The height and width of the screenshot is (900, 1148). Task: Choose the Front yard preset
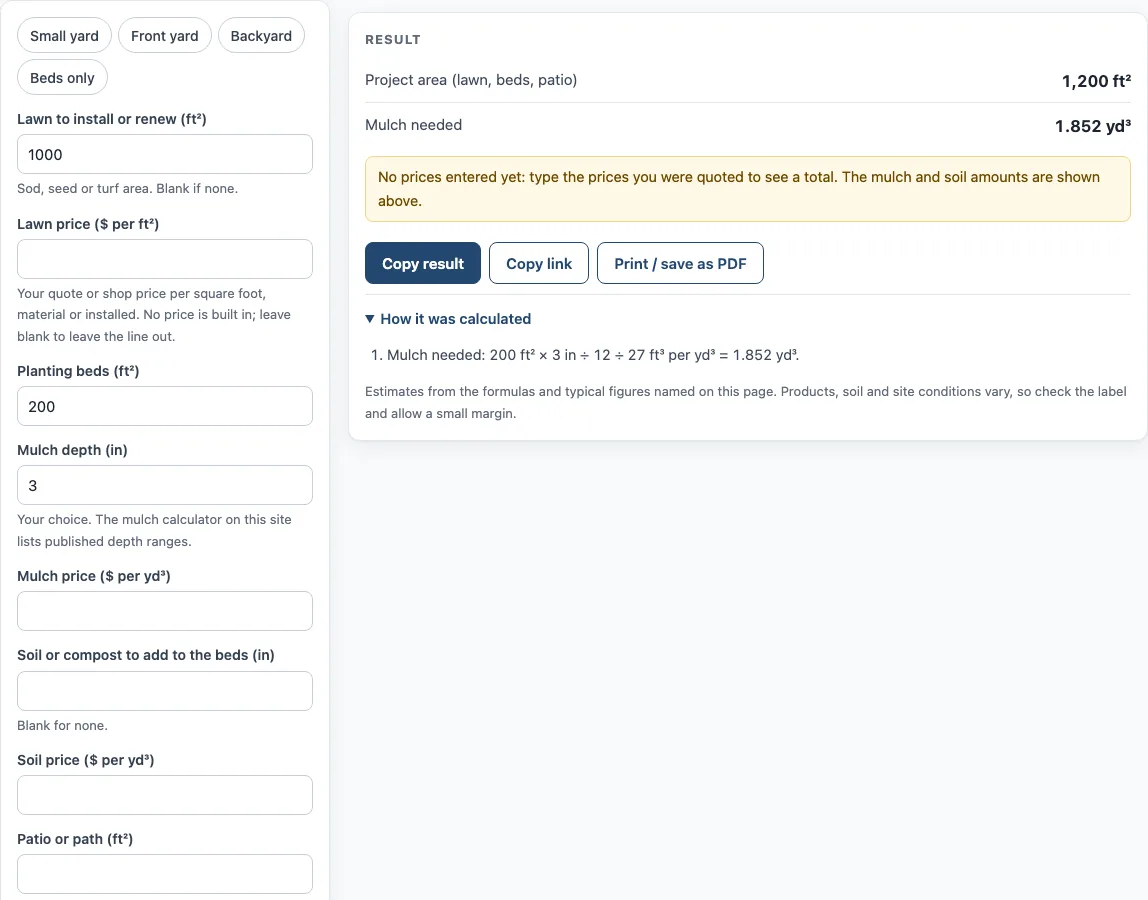[x=165, y=36]
